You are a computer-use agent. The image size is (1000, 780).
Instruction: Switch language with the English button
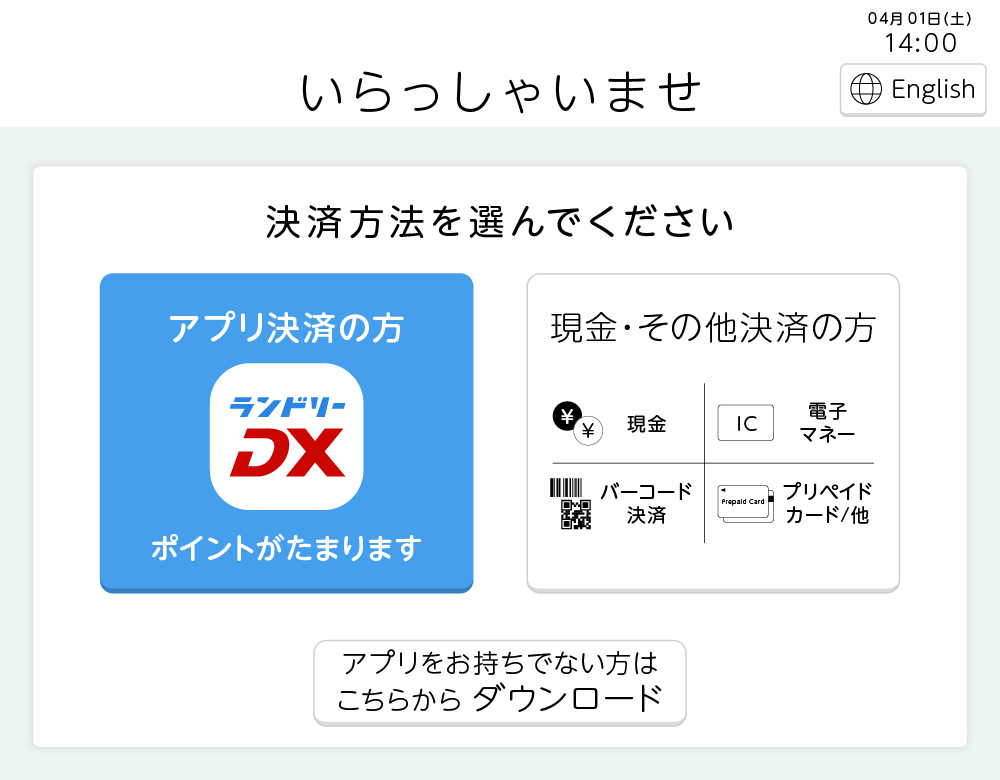913,90
